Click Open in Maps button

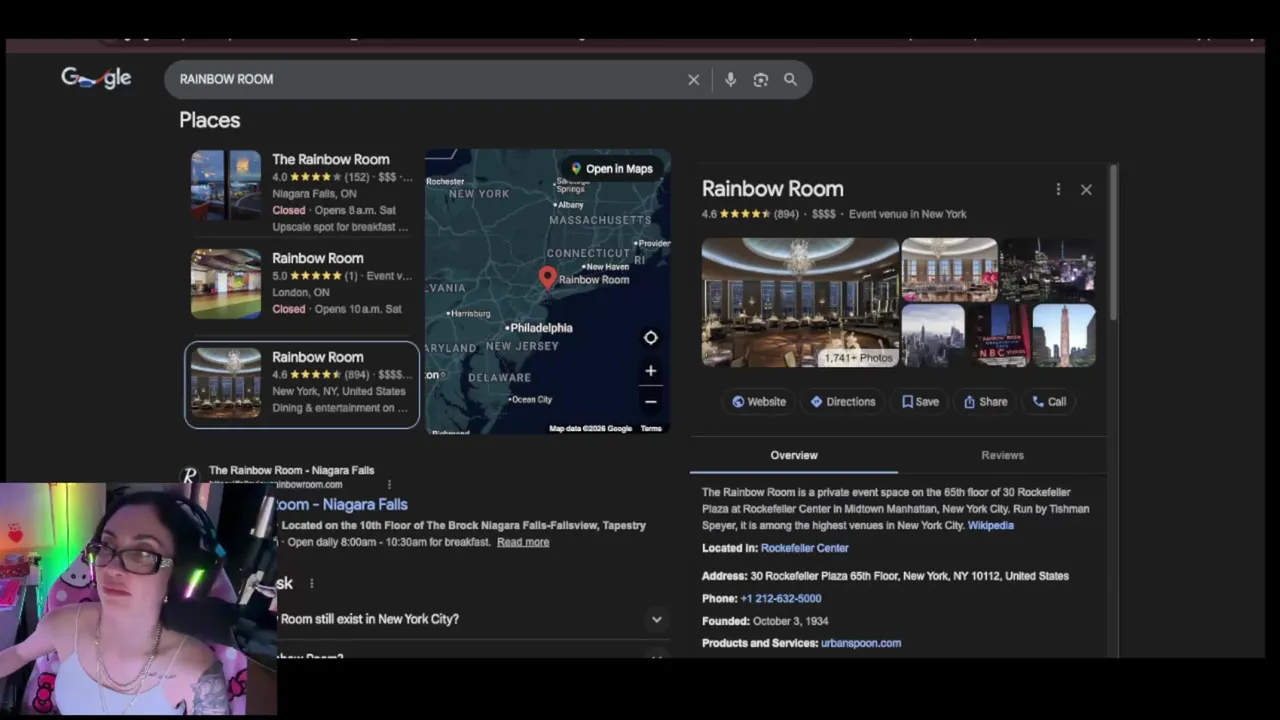[x=611, y=169]
